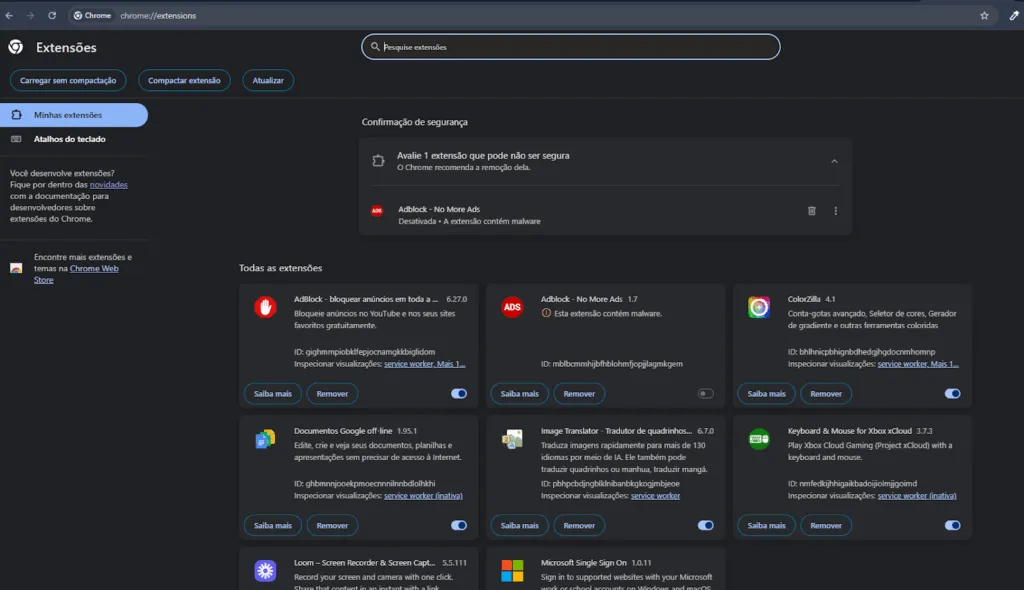Click Saiba mais for ColorZilla
The height and width of the screenshot is (590, 1024).
pos(767,394)
